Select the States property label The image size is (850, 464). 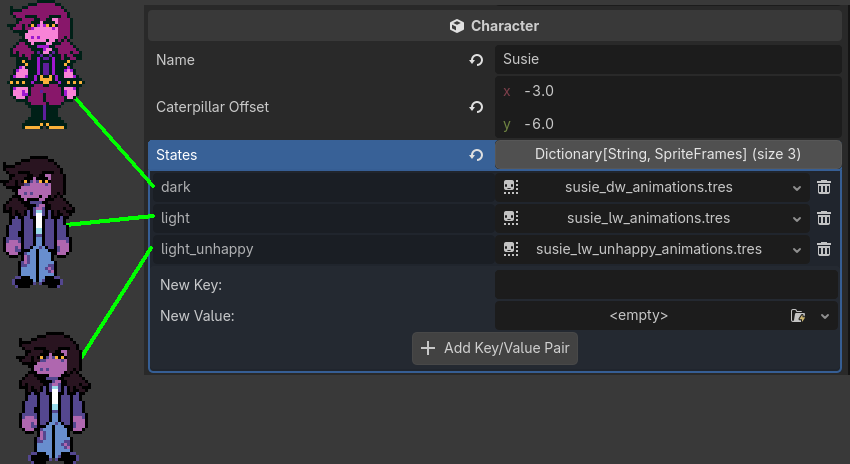click(177, 155)
